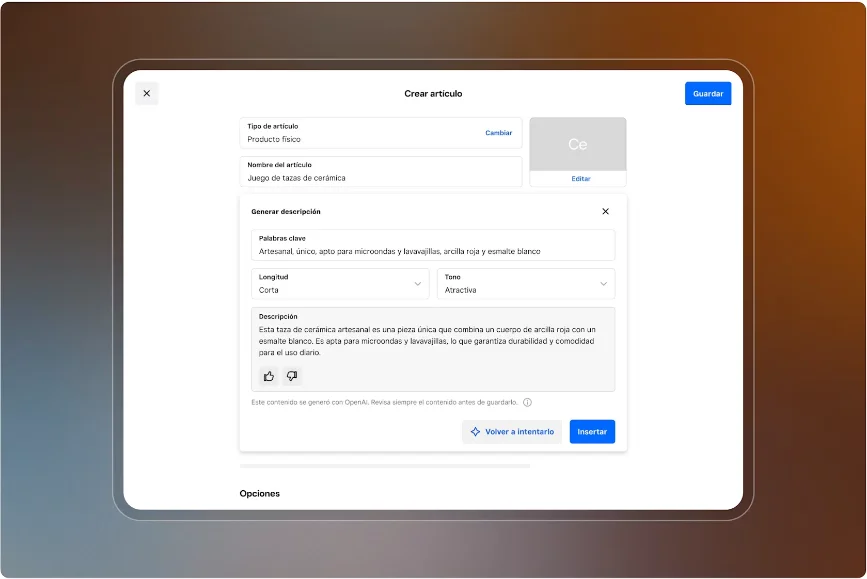The width and height of the screenshot is (867, 579).
Task: Select the Ce placeholder image thumbnail
Action: click(578, 144)
